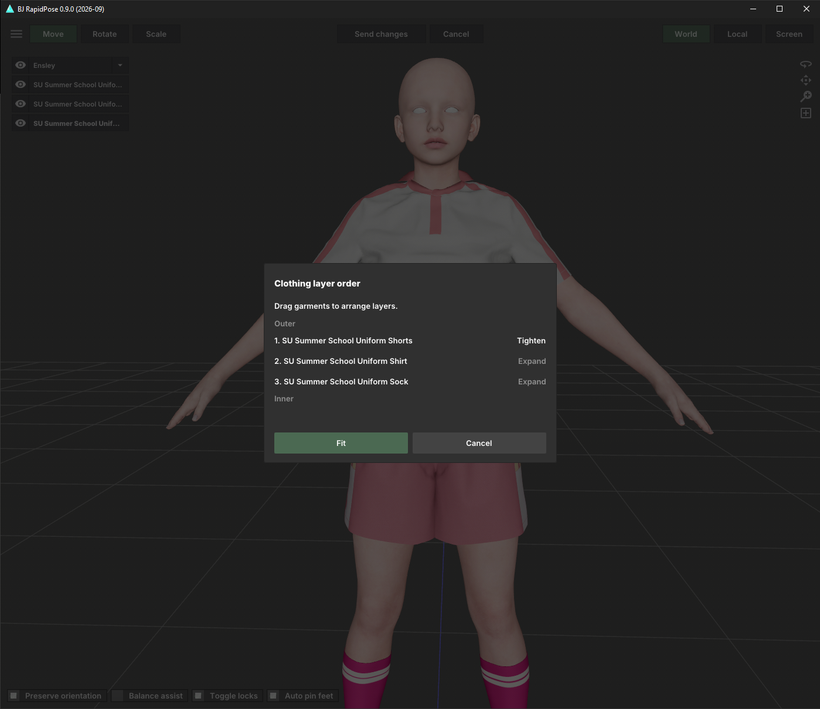The height and width of the screenshot is (709, 820).
Task: Click Tighten for Uniform Shorts
Action: 531,340
